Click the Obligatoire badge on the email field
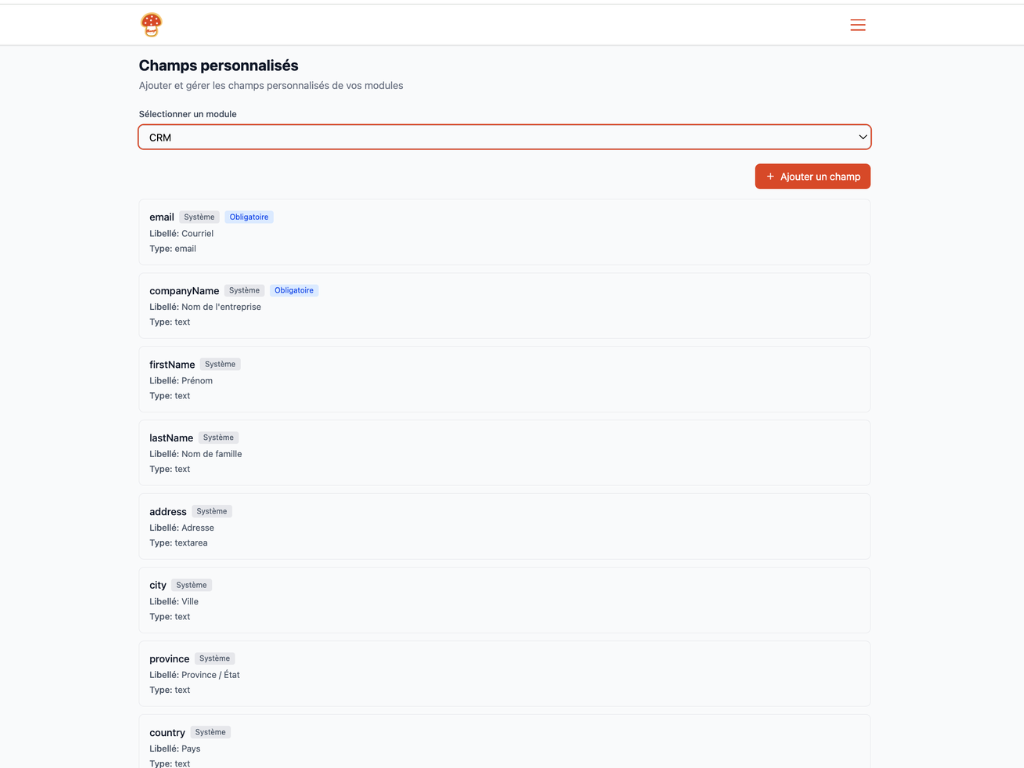The width and height of the screenshot is (1024, 768). [x=249, y=216]
